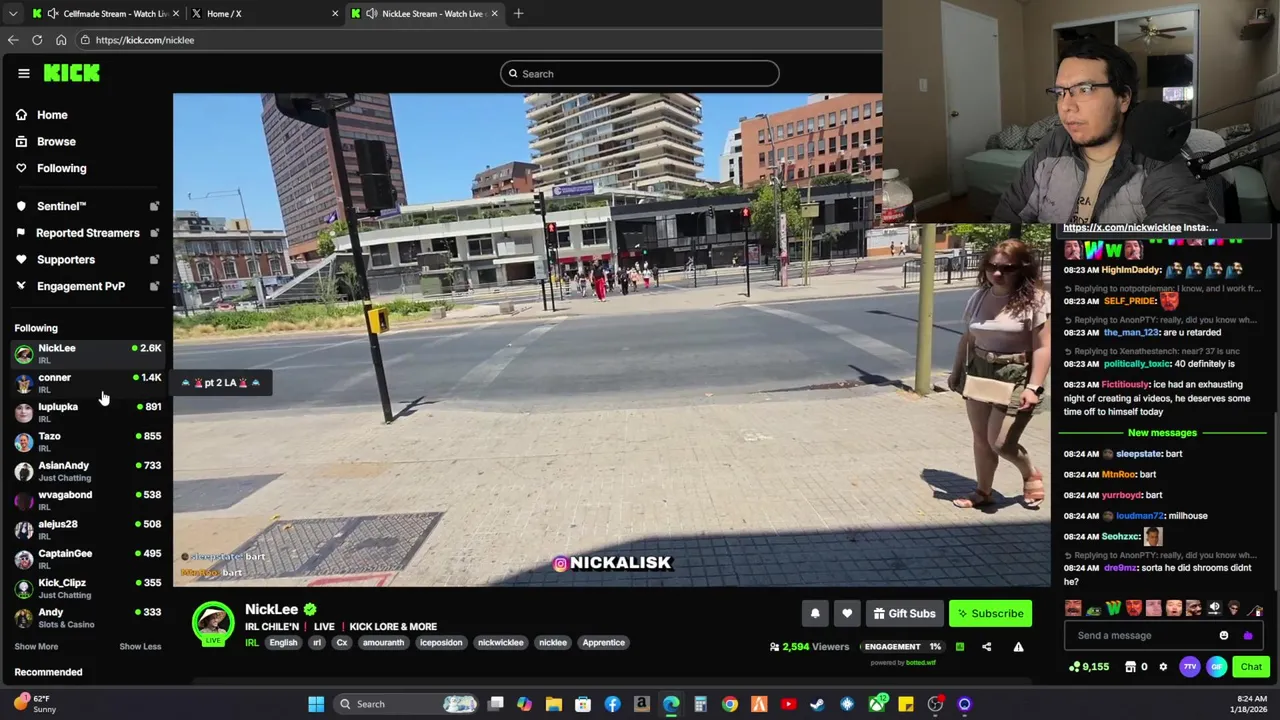Toggle notification bell for NickLee
This screenshot has width=1280, height=720.
[815, 614]
